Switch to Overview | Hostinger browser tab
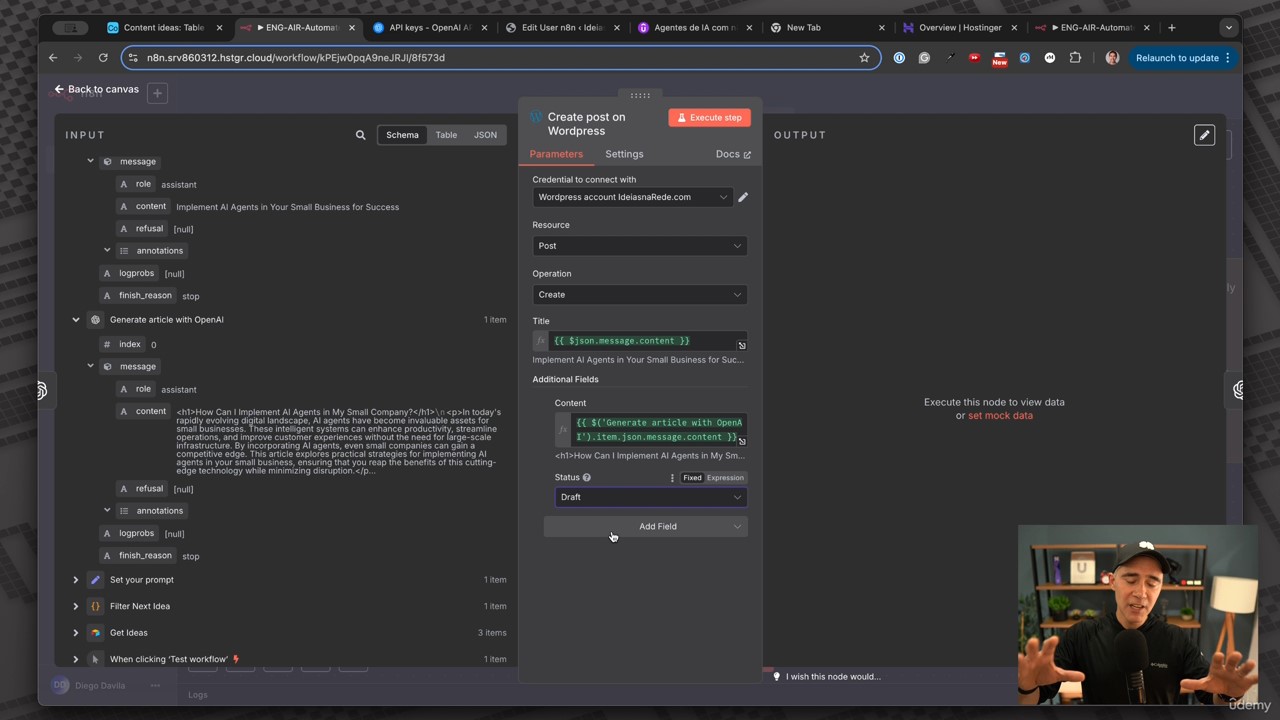Viewport: 1280px width, 720px height. point(960,28)
